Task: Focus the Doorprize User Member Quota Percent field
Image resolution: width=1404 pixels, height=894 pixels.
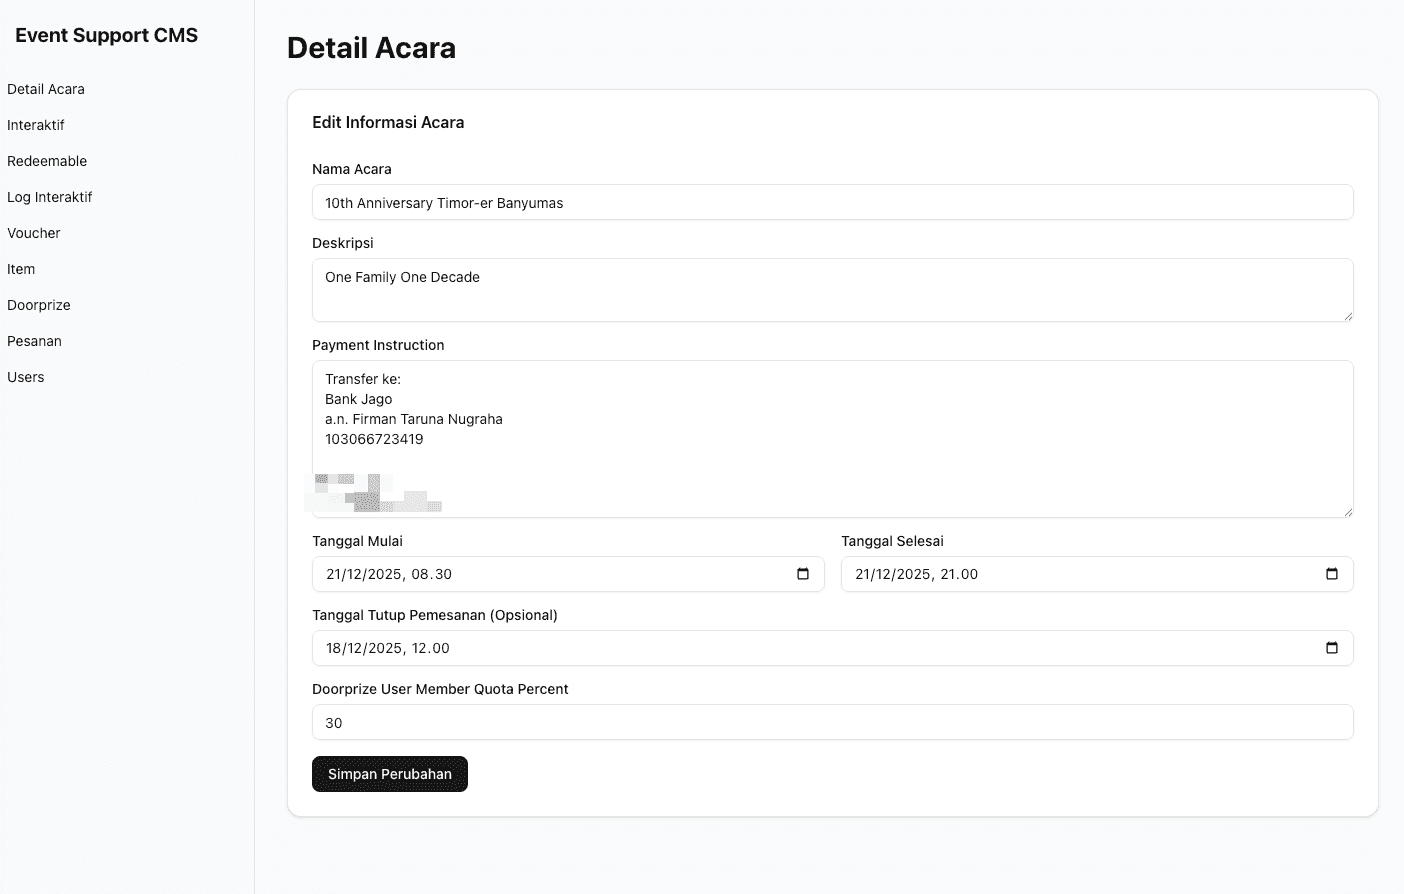Action: [x=832, y=723]
